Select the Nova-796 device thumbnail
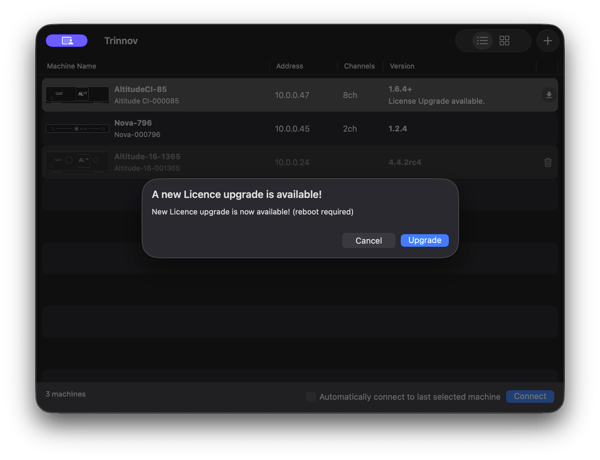This screenshot has height=460, width=600. [77, 129]
